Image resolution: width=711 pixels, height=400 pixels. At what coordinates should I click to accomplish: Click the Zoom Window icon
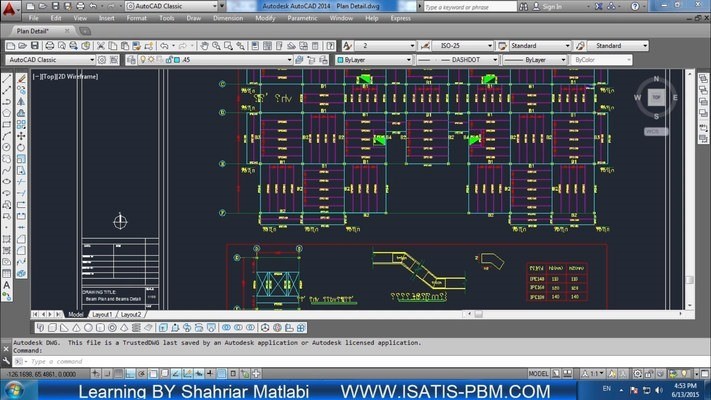228,46
